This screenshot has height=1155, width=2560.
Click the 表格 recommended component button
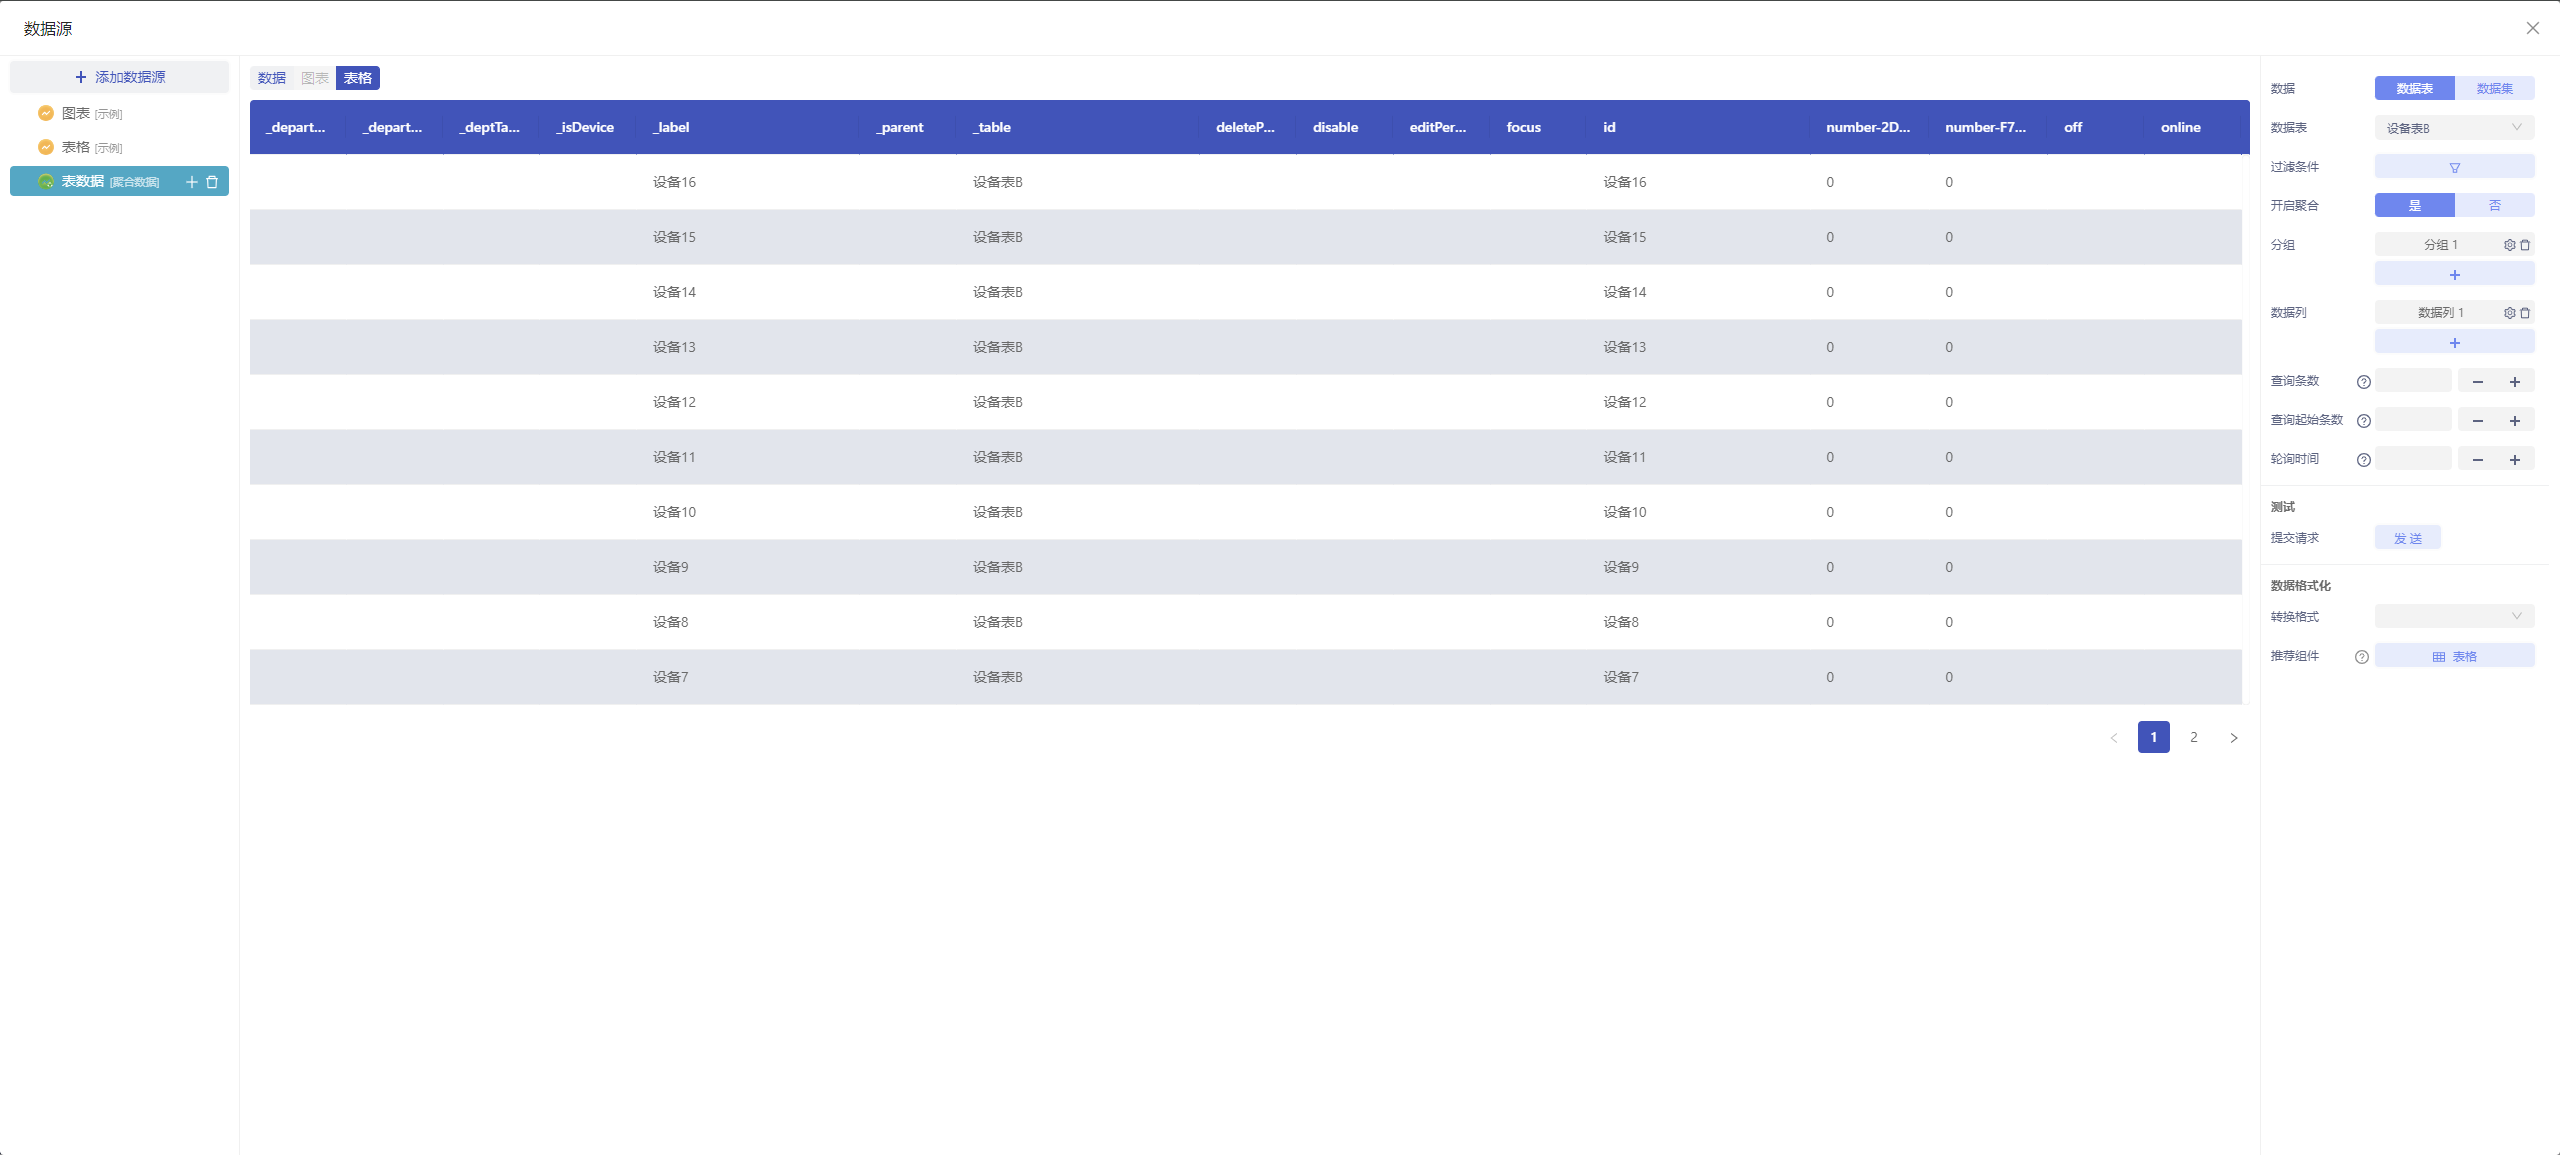tap(2454, 656)
